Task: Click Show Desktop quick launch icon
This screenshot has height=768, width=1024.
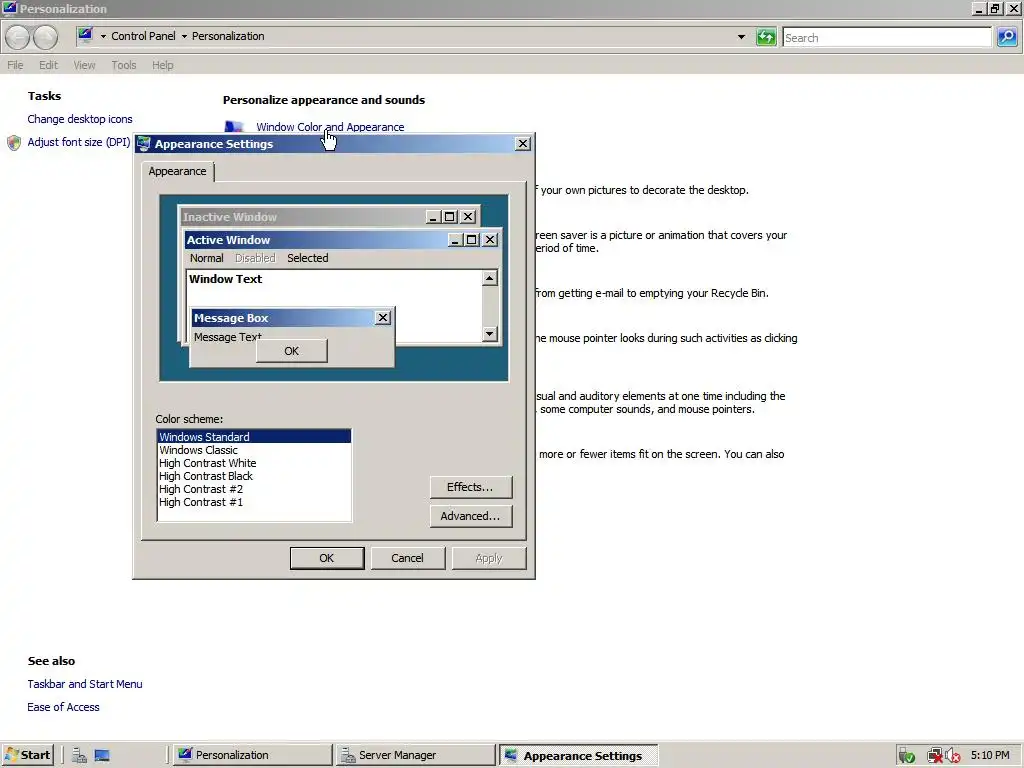Action: pos(102,755)
